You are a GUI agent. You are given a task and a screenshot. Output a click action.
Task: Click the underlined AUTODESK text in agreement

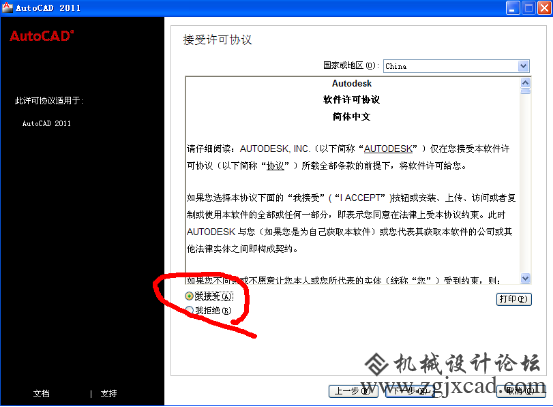(x=388, y=149)
